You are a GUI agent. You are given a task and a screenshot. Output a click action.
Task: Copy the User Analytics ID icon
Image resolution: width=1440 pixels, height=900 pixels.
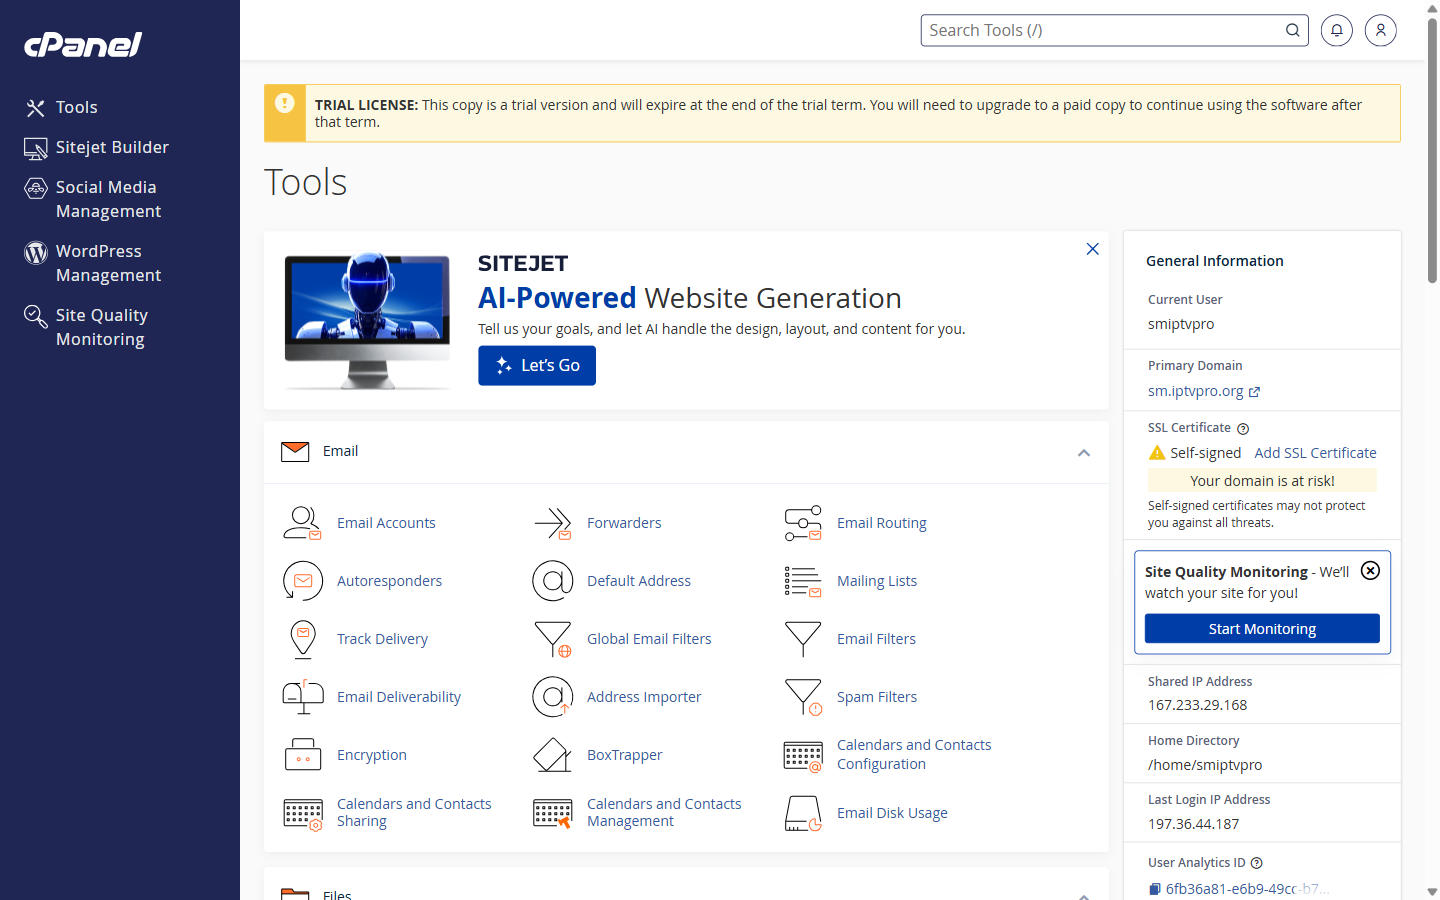pos(1154,889)
